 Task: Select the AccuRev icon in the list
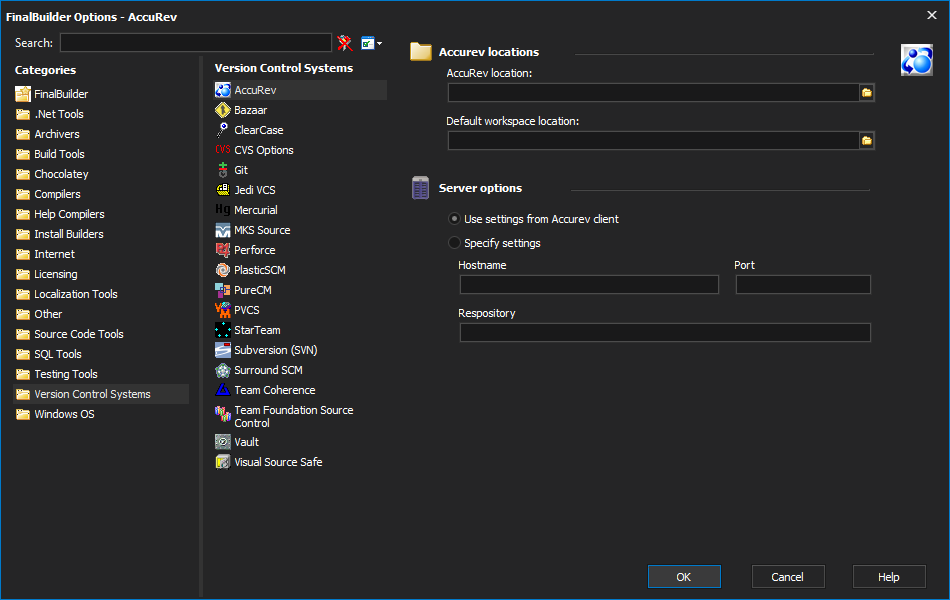(x=223, y=90)
